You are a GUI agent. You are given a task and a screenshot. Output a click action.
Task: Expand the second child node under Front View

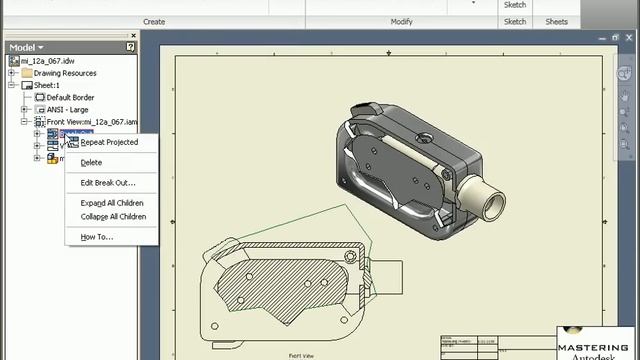click(37, 146)
